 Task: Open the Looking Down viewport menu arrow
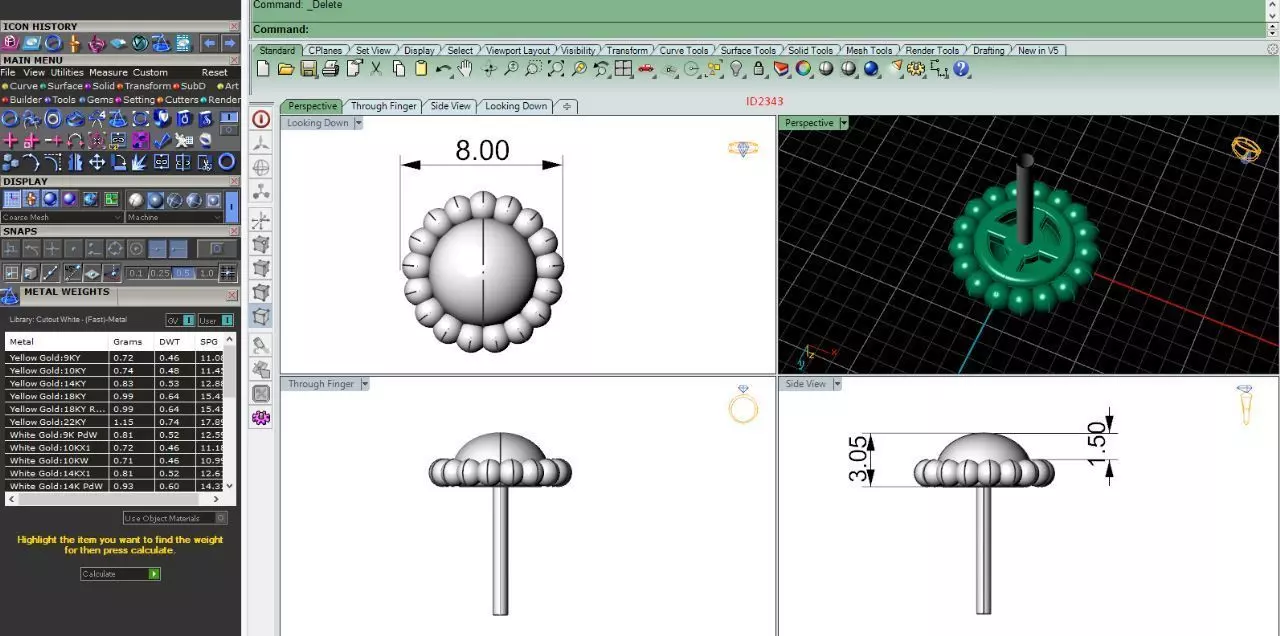[x=358, y=123]
